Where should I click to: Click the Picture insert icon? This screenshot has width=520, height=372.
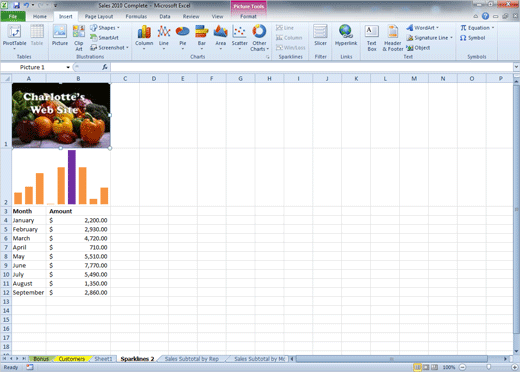(x=60, y=35)
